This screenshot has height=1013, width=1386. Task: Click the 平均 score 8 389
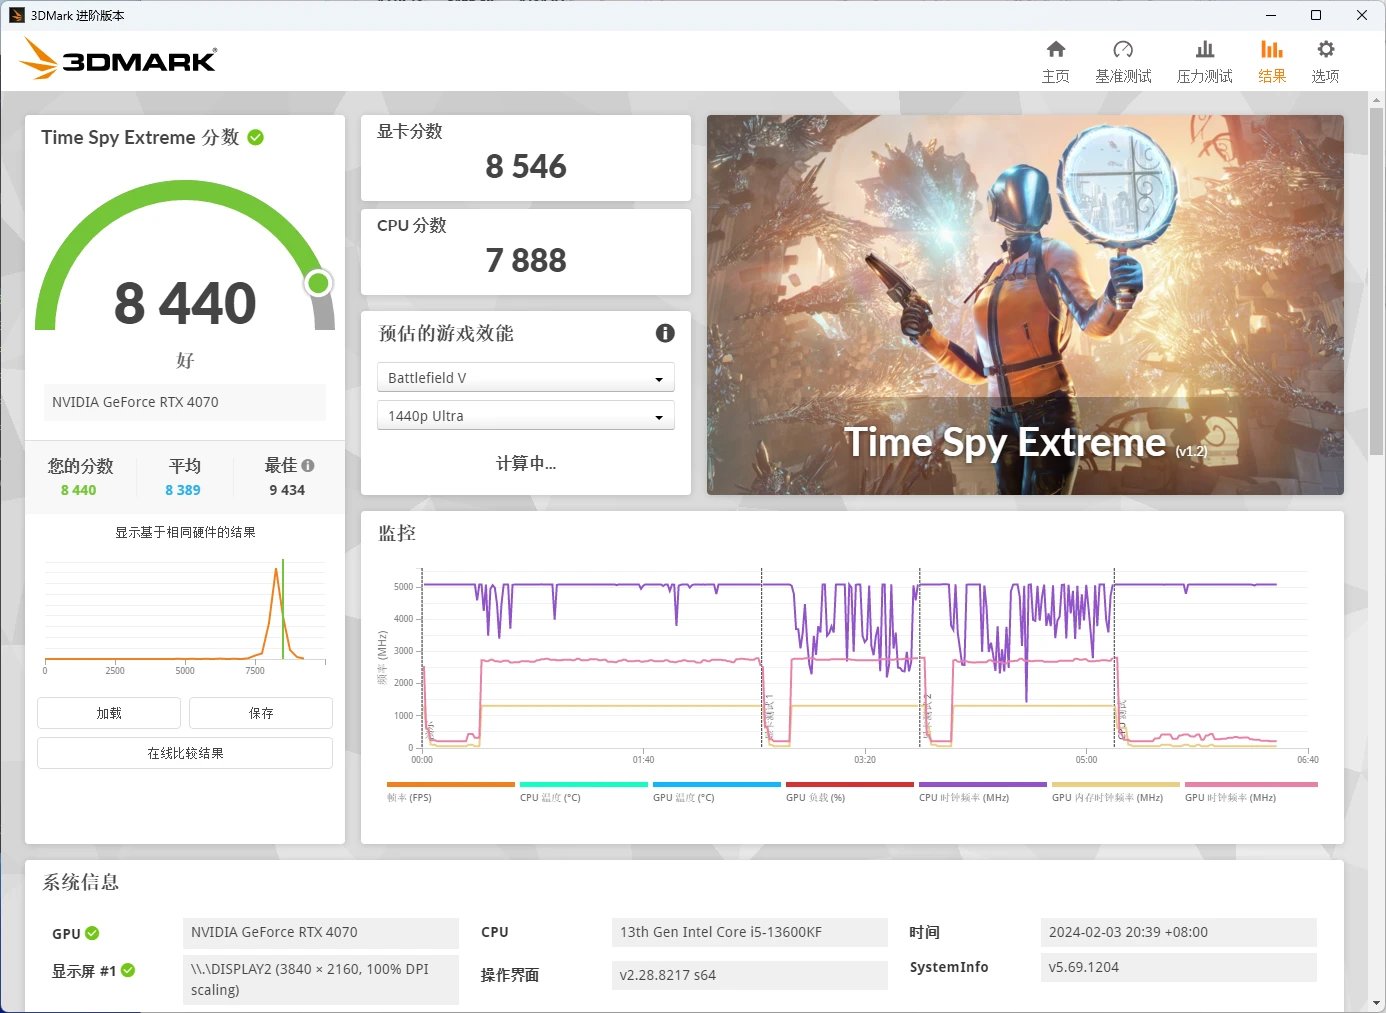pos(183,490)
